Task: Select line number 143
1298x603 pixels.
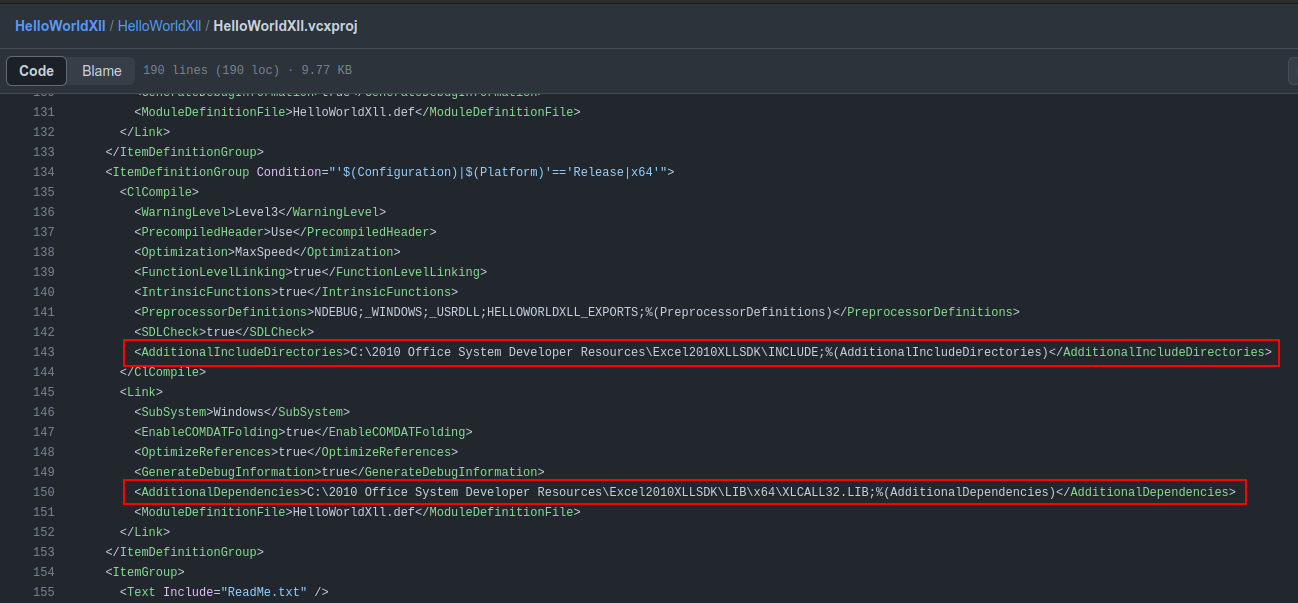Action: click(43, 352)
